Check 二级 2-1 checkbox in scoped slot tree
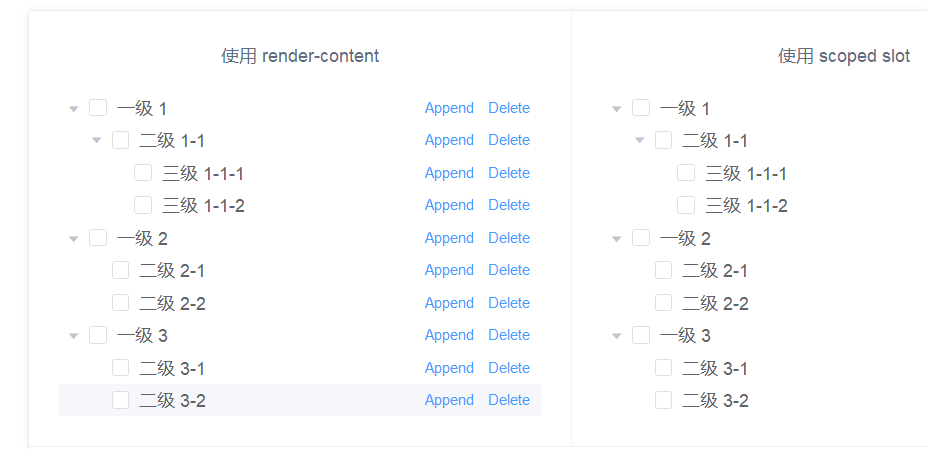This screenshot has height=449, width=927. 663,270
